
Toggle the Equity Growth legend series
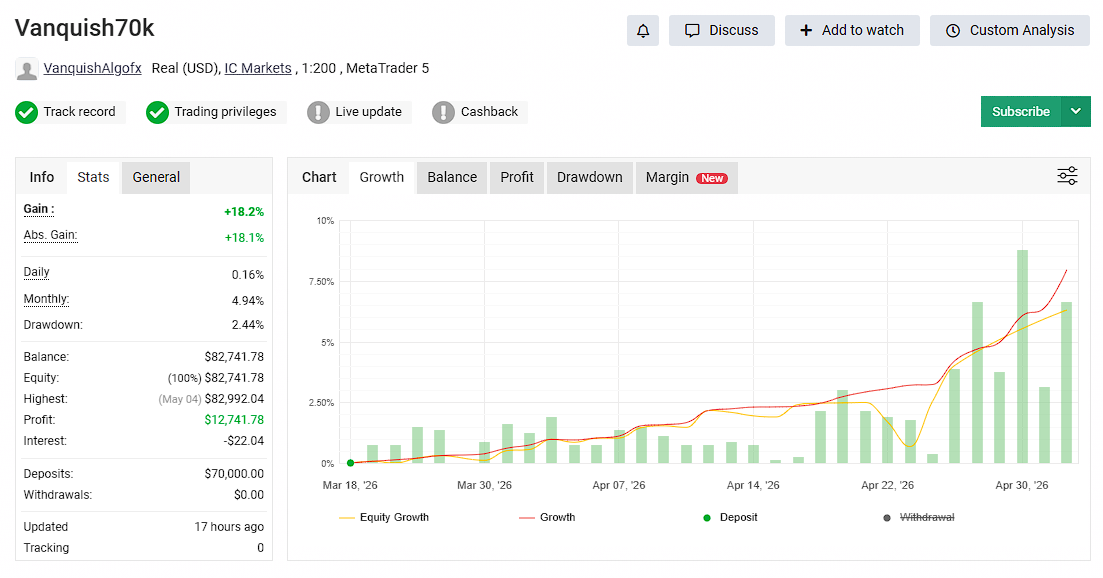point(384,518)
